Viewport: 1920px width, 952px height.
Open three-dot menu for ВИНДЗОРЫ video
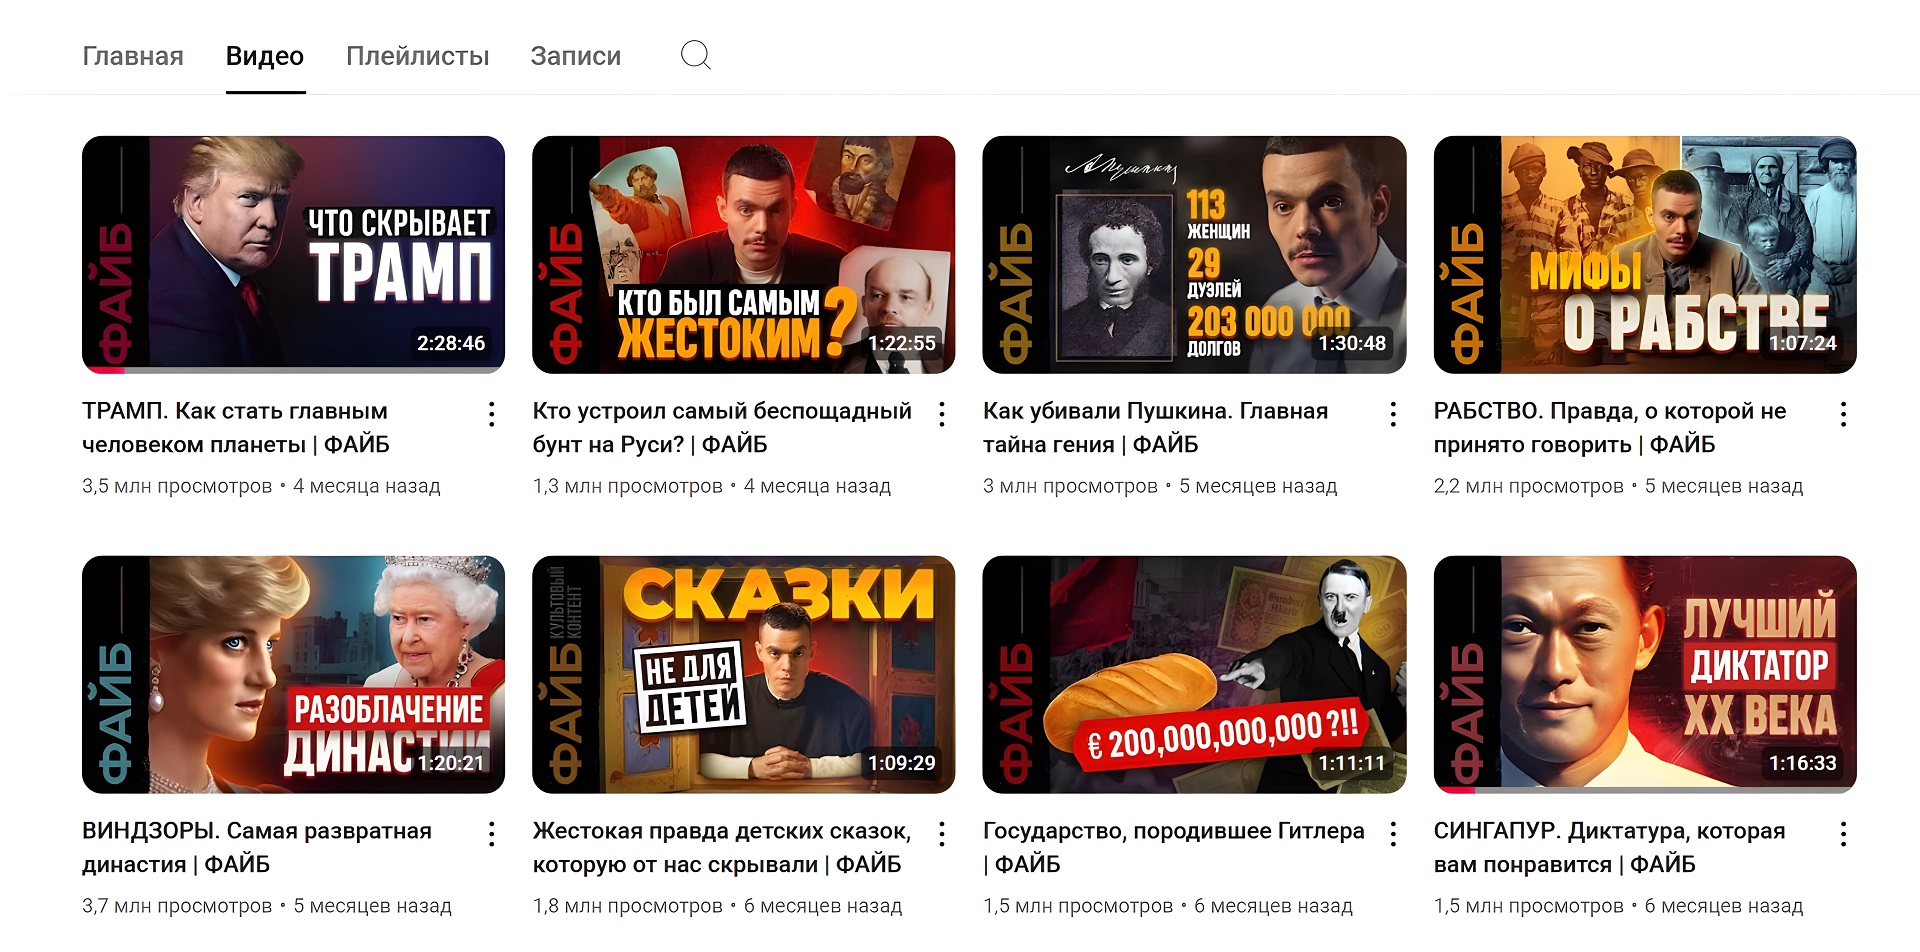click(x=491, y=834)
